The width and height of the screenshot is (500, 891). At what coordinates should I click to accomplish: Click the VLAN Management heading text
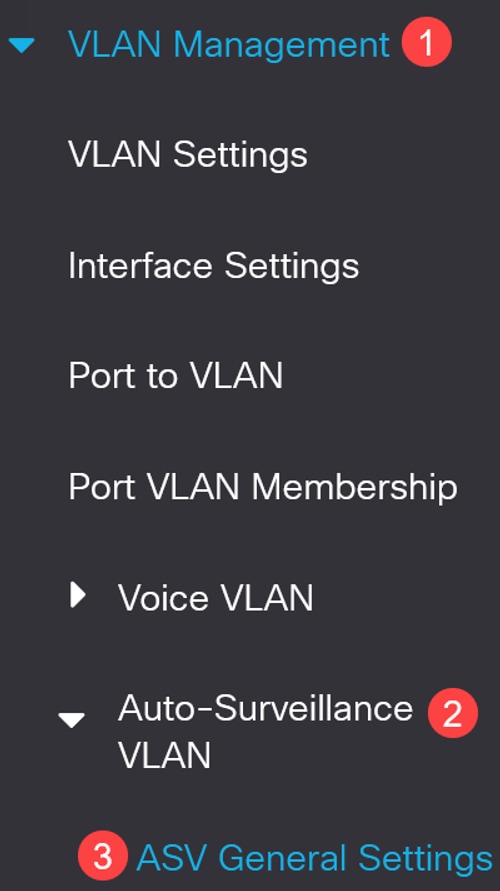(x=229, y=44)
